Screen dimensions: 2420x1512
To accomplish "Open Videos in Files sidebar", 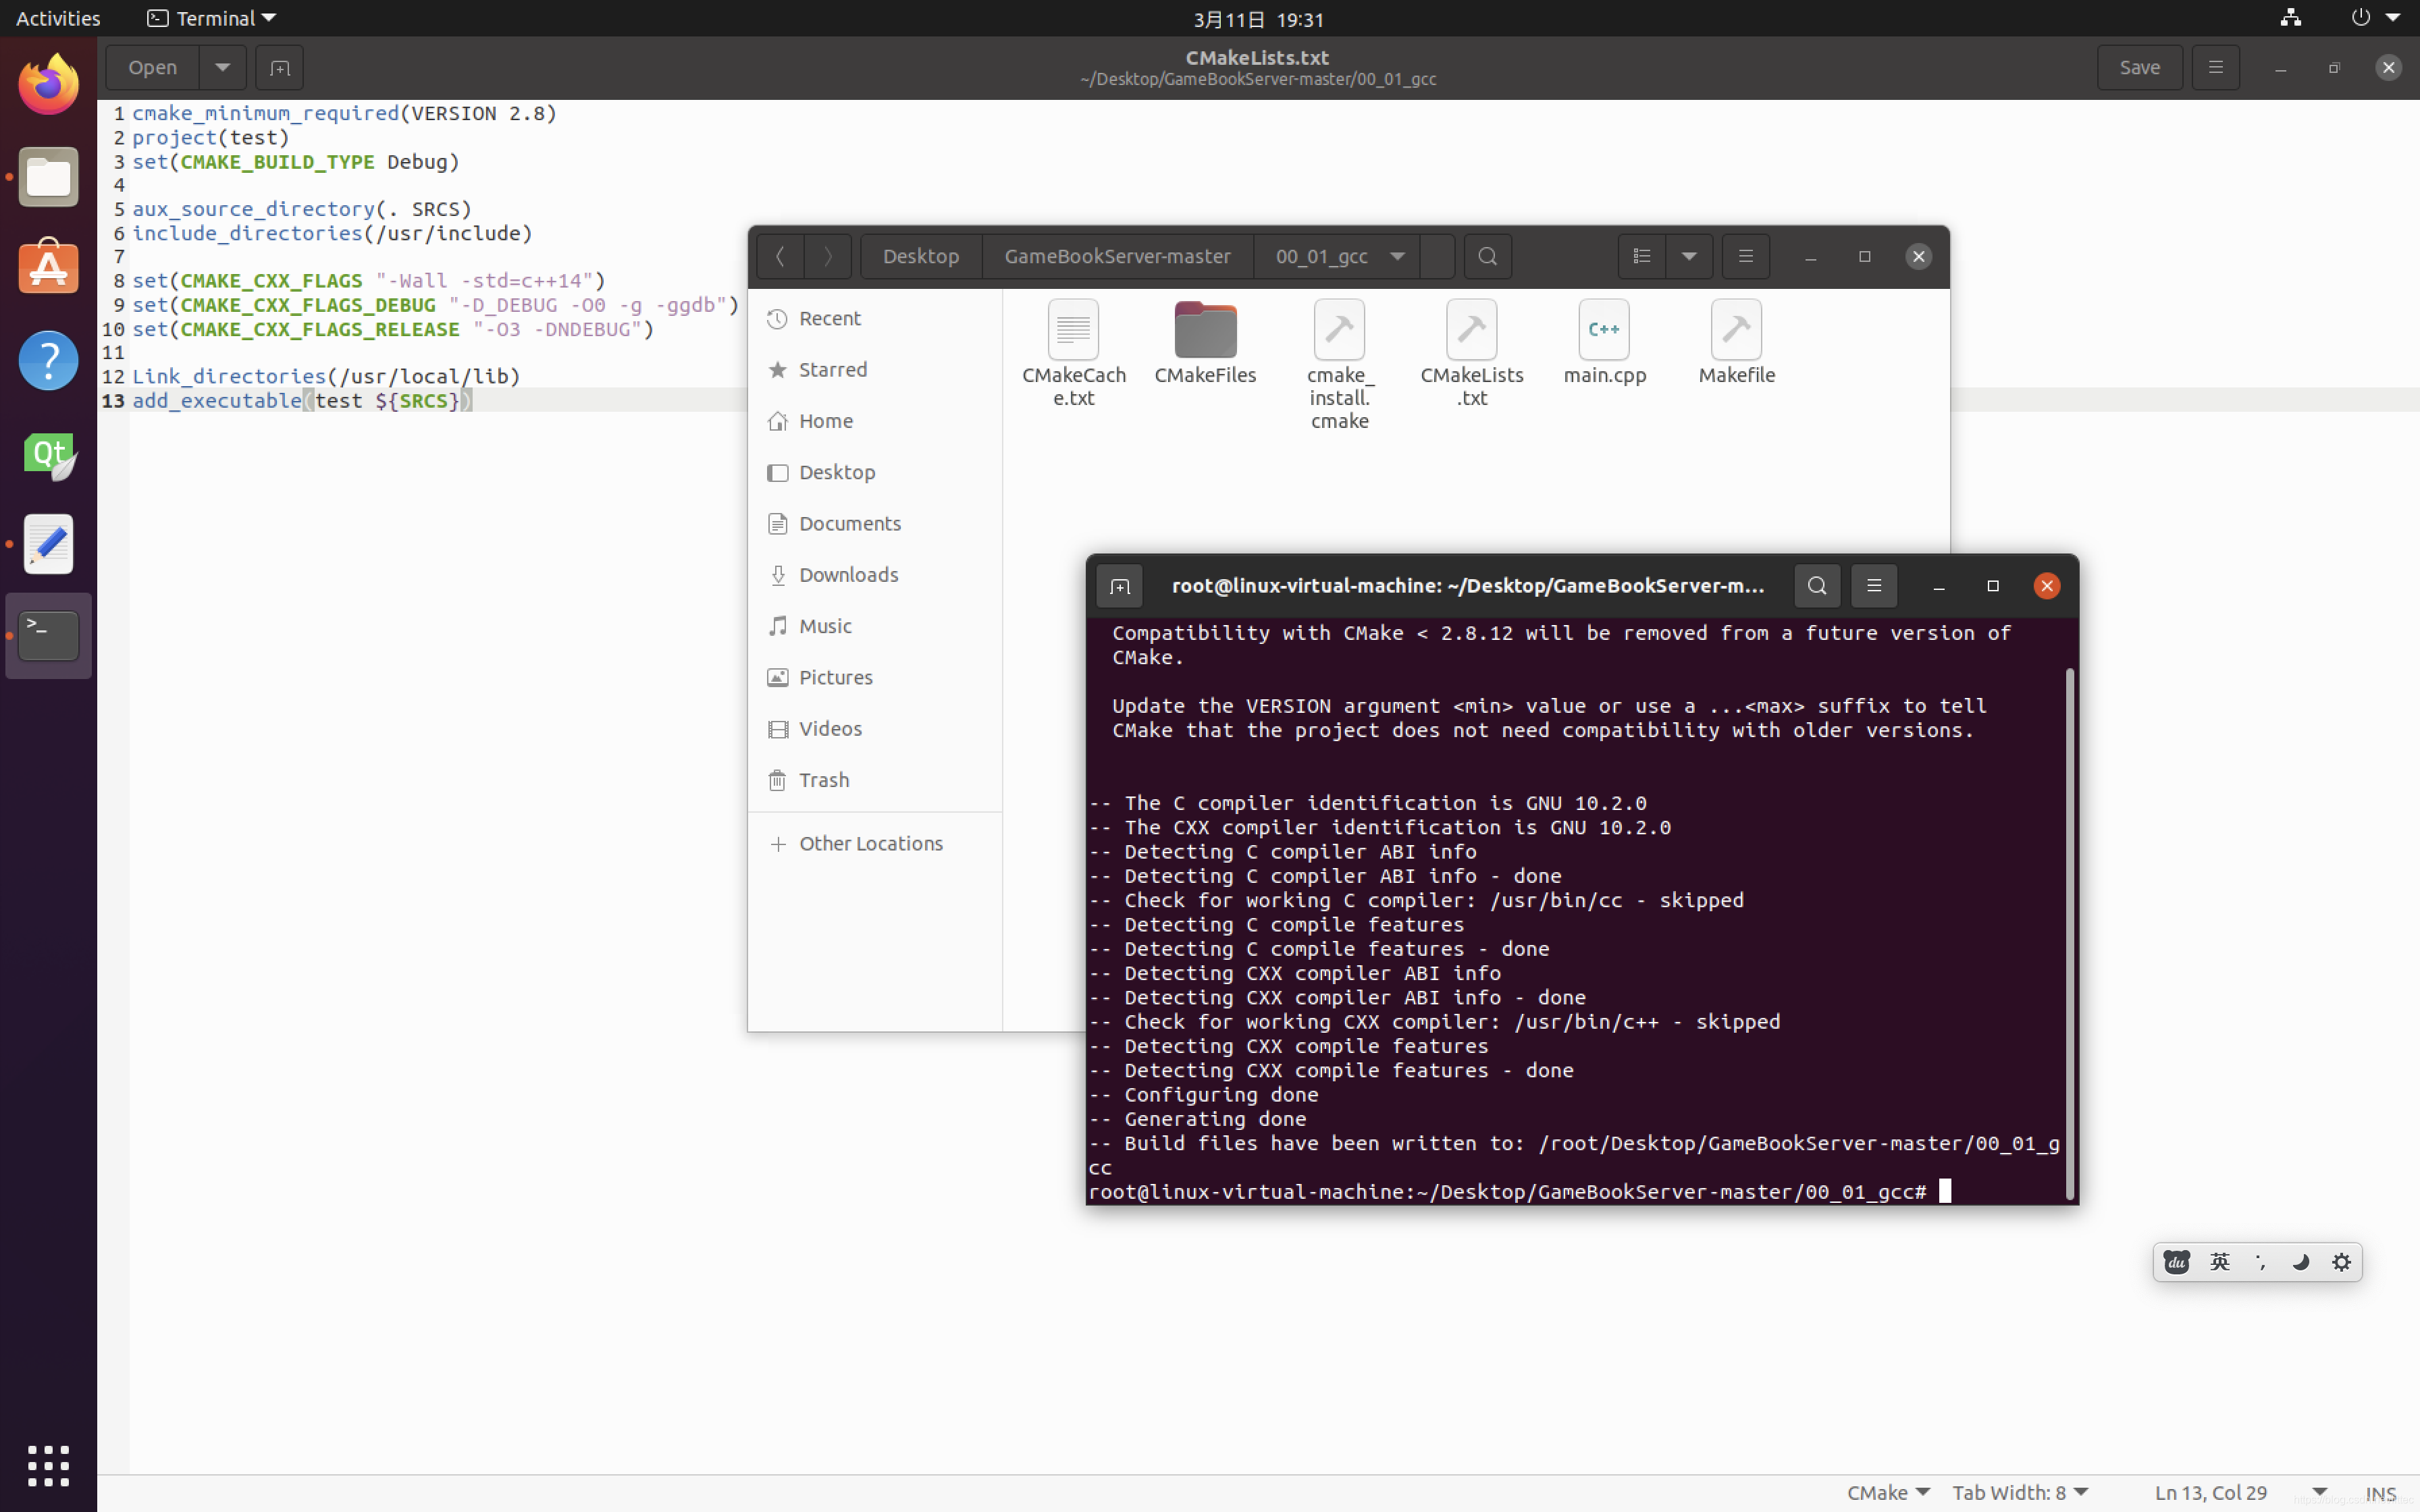I will pos(875,729).
